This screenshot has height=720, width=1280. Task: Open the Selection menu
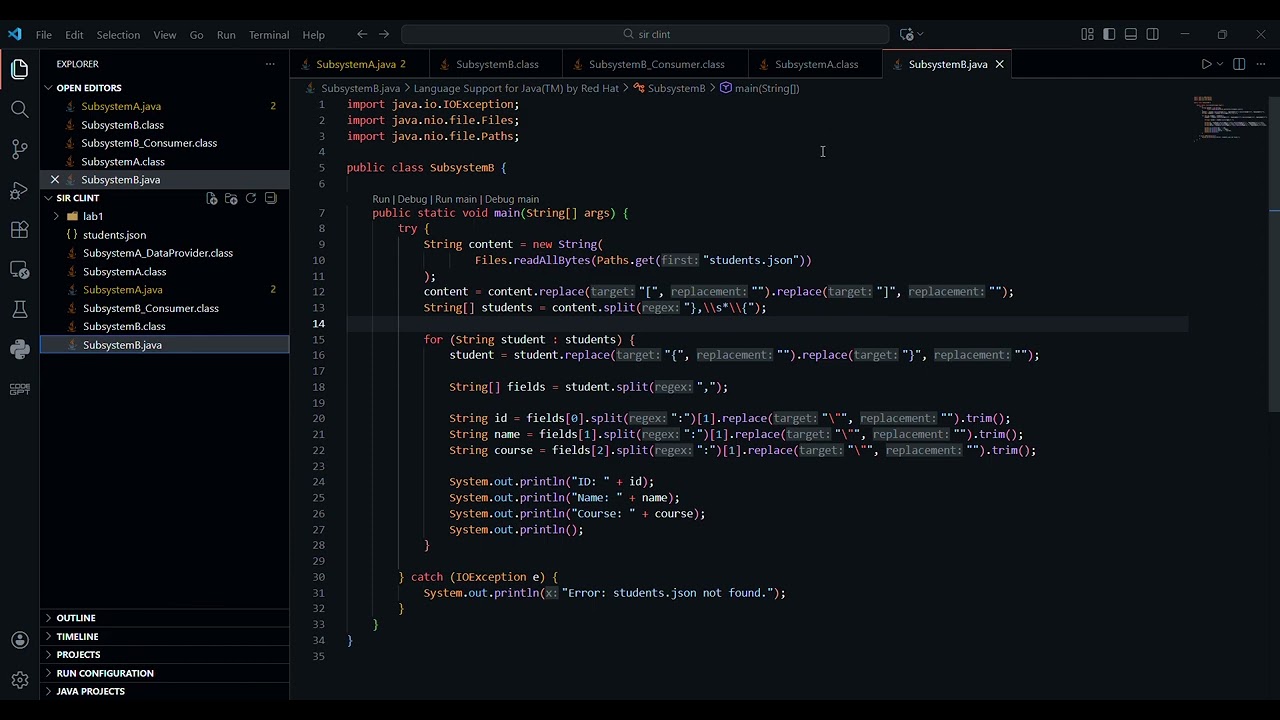pos(118,34)
